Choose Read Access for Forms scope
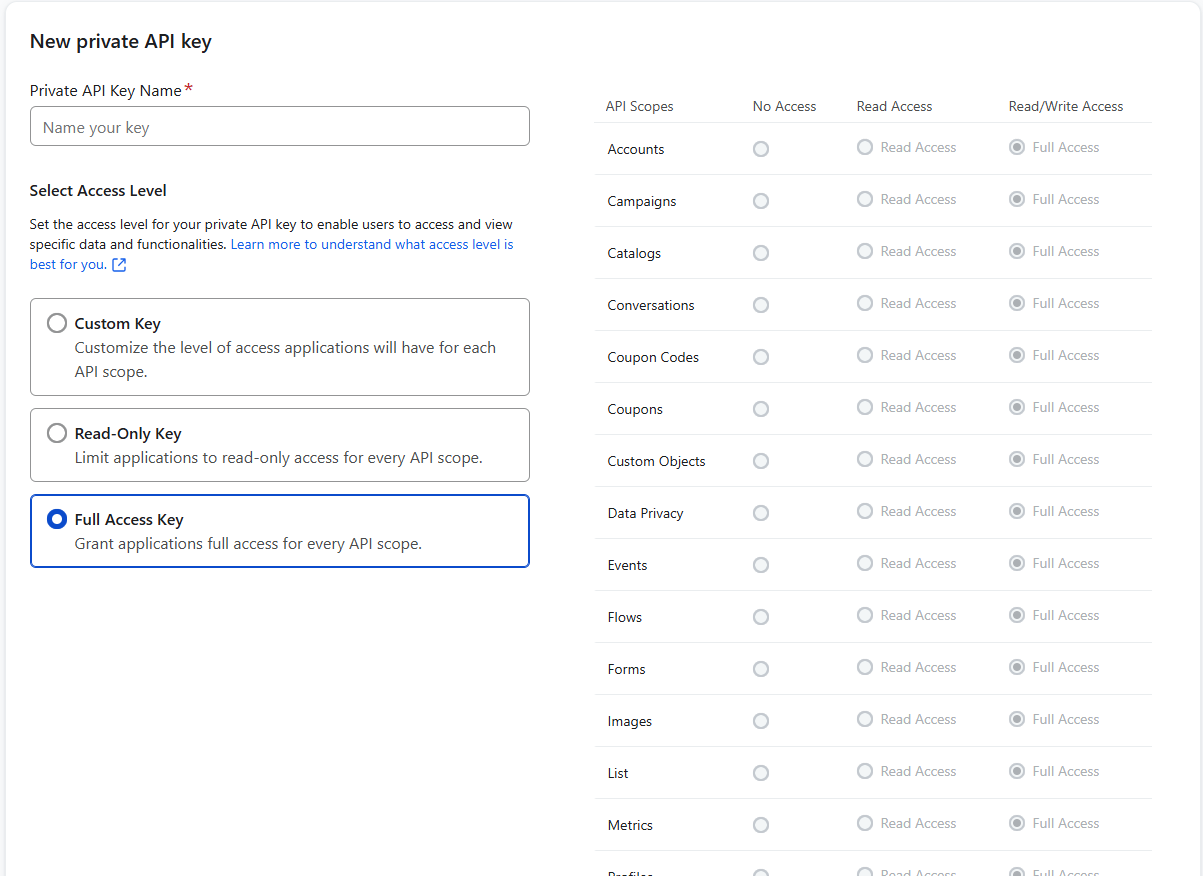Viewport: 1203px width, 876px height. (865, 667)
